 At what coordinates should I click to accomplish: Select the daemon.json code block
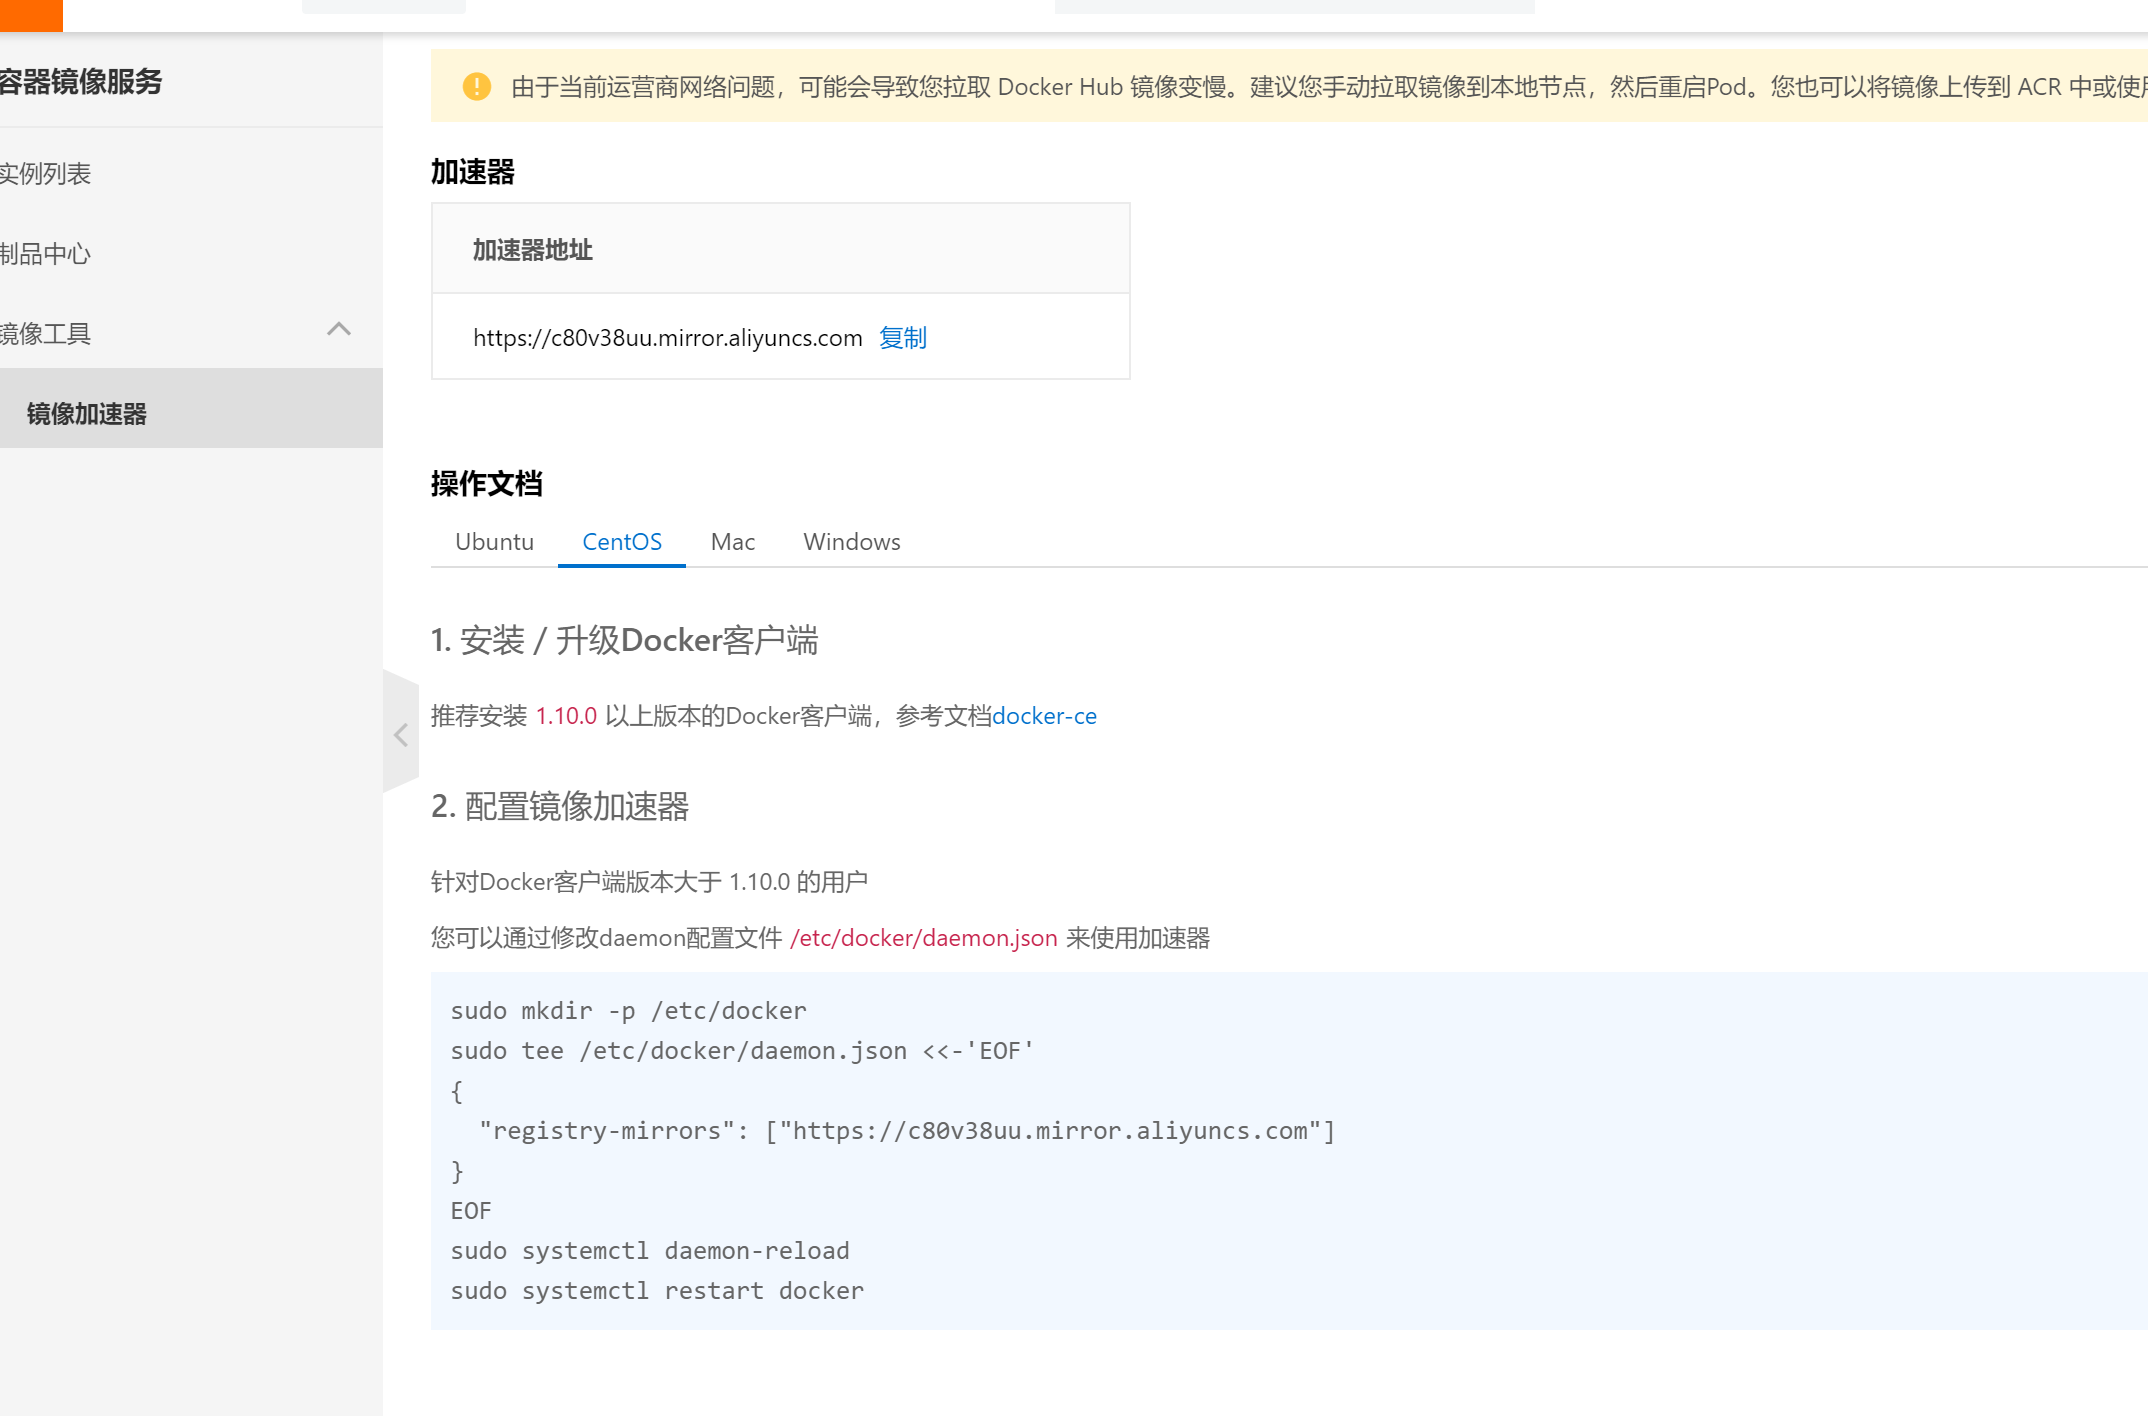click(1000, 1150)
